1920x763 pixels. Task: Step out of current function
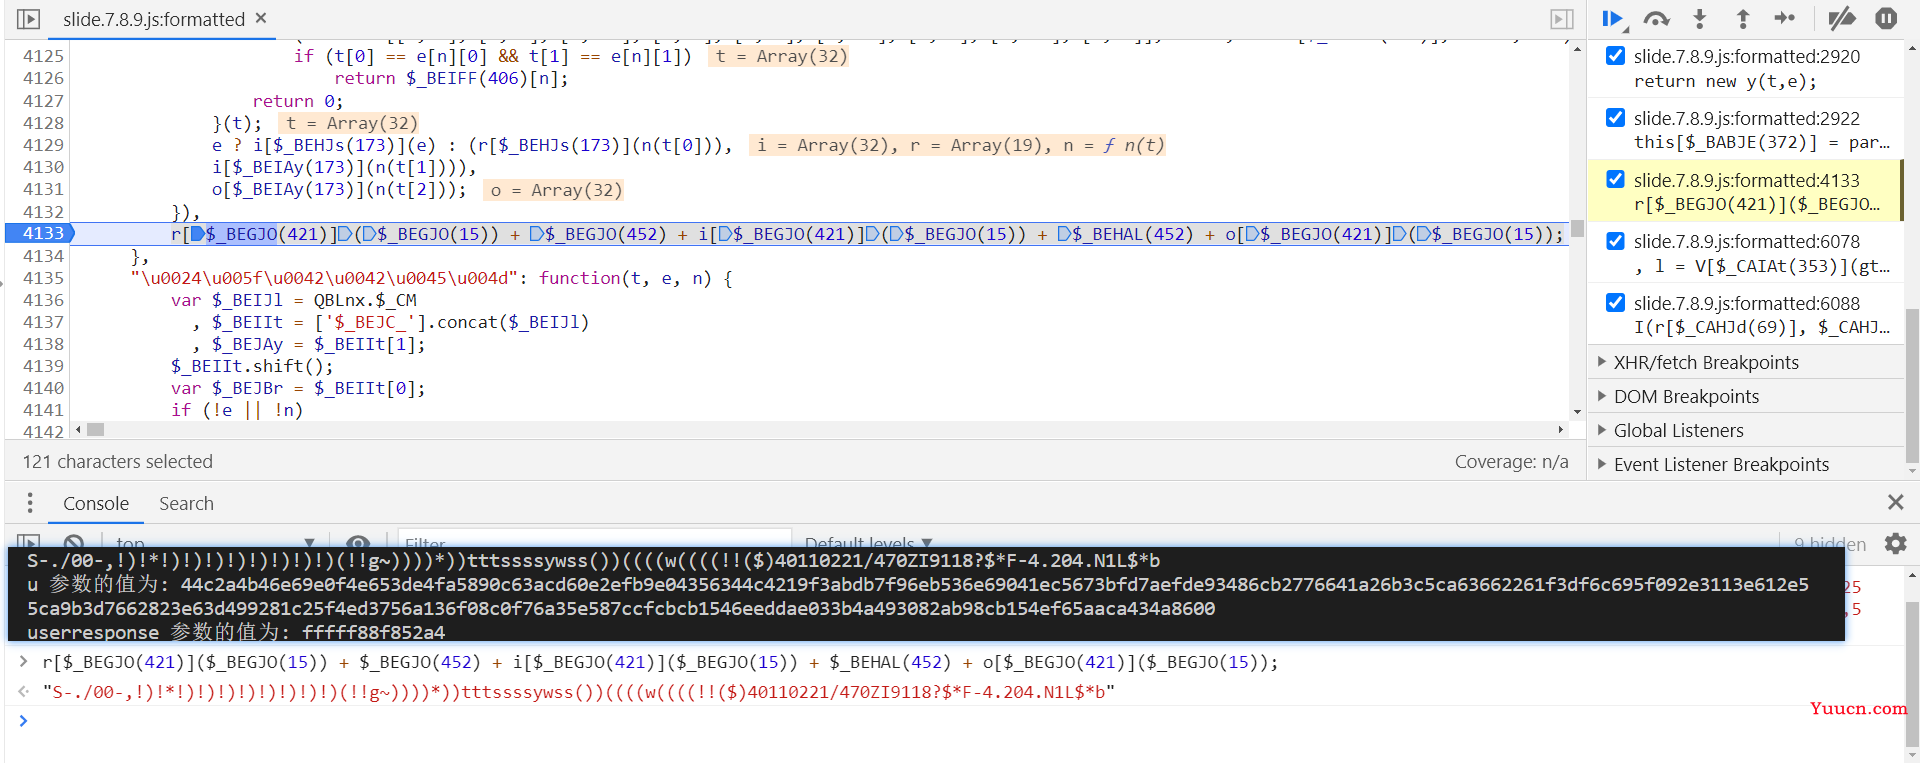pos(1743,19)
